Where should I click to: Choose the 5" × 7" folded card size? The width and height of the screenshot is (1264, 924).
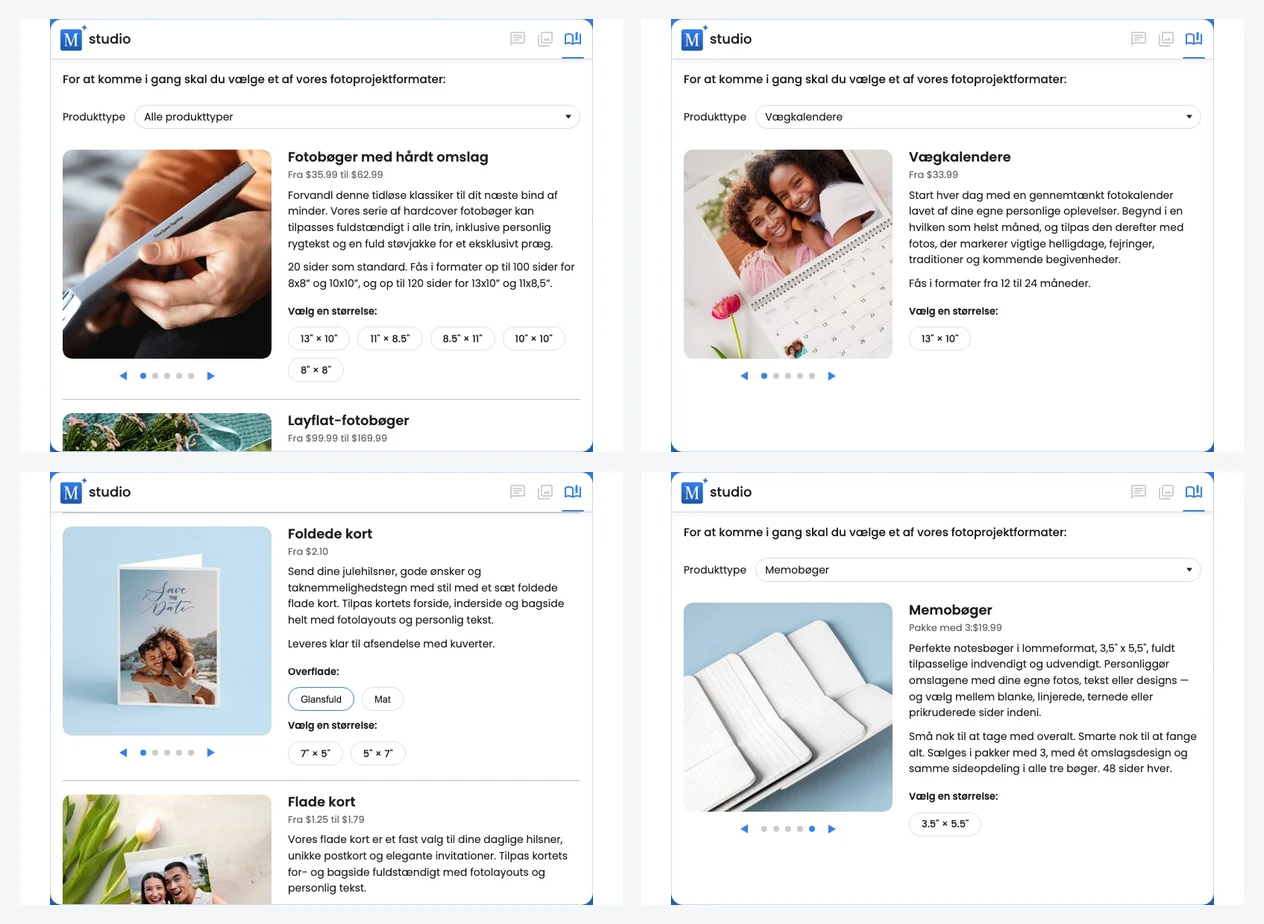(x=378, y=753)
